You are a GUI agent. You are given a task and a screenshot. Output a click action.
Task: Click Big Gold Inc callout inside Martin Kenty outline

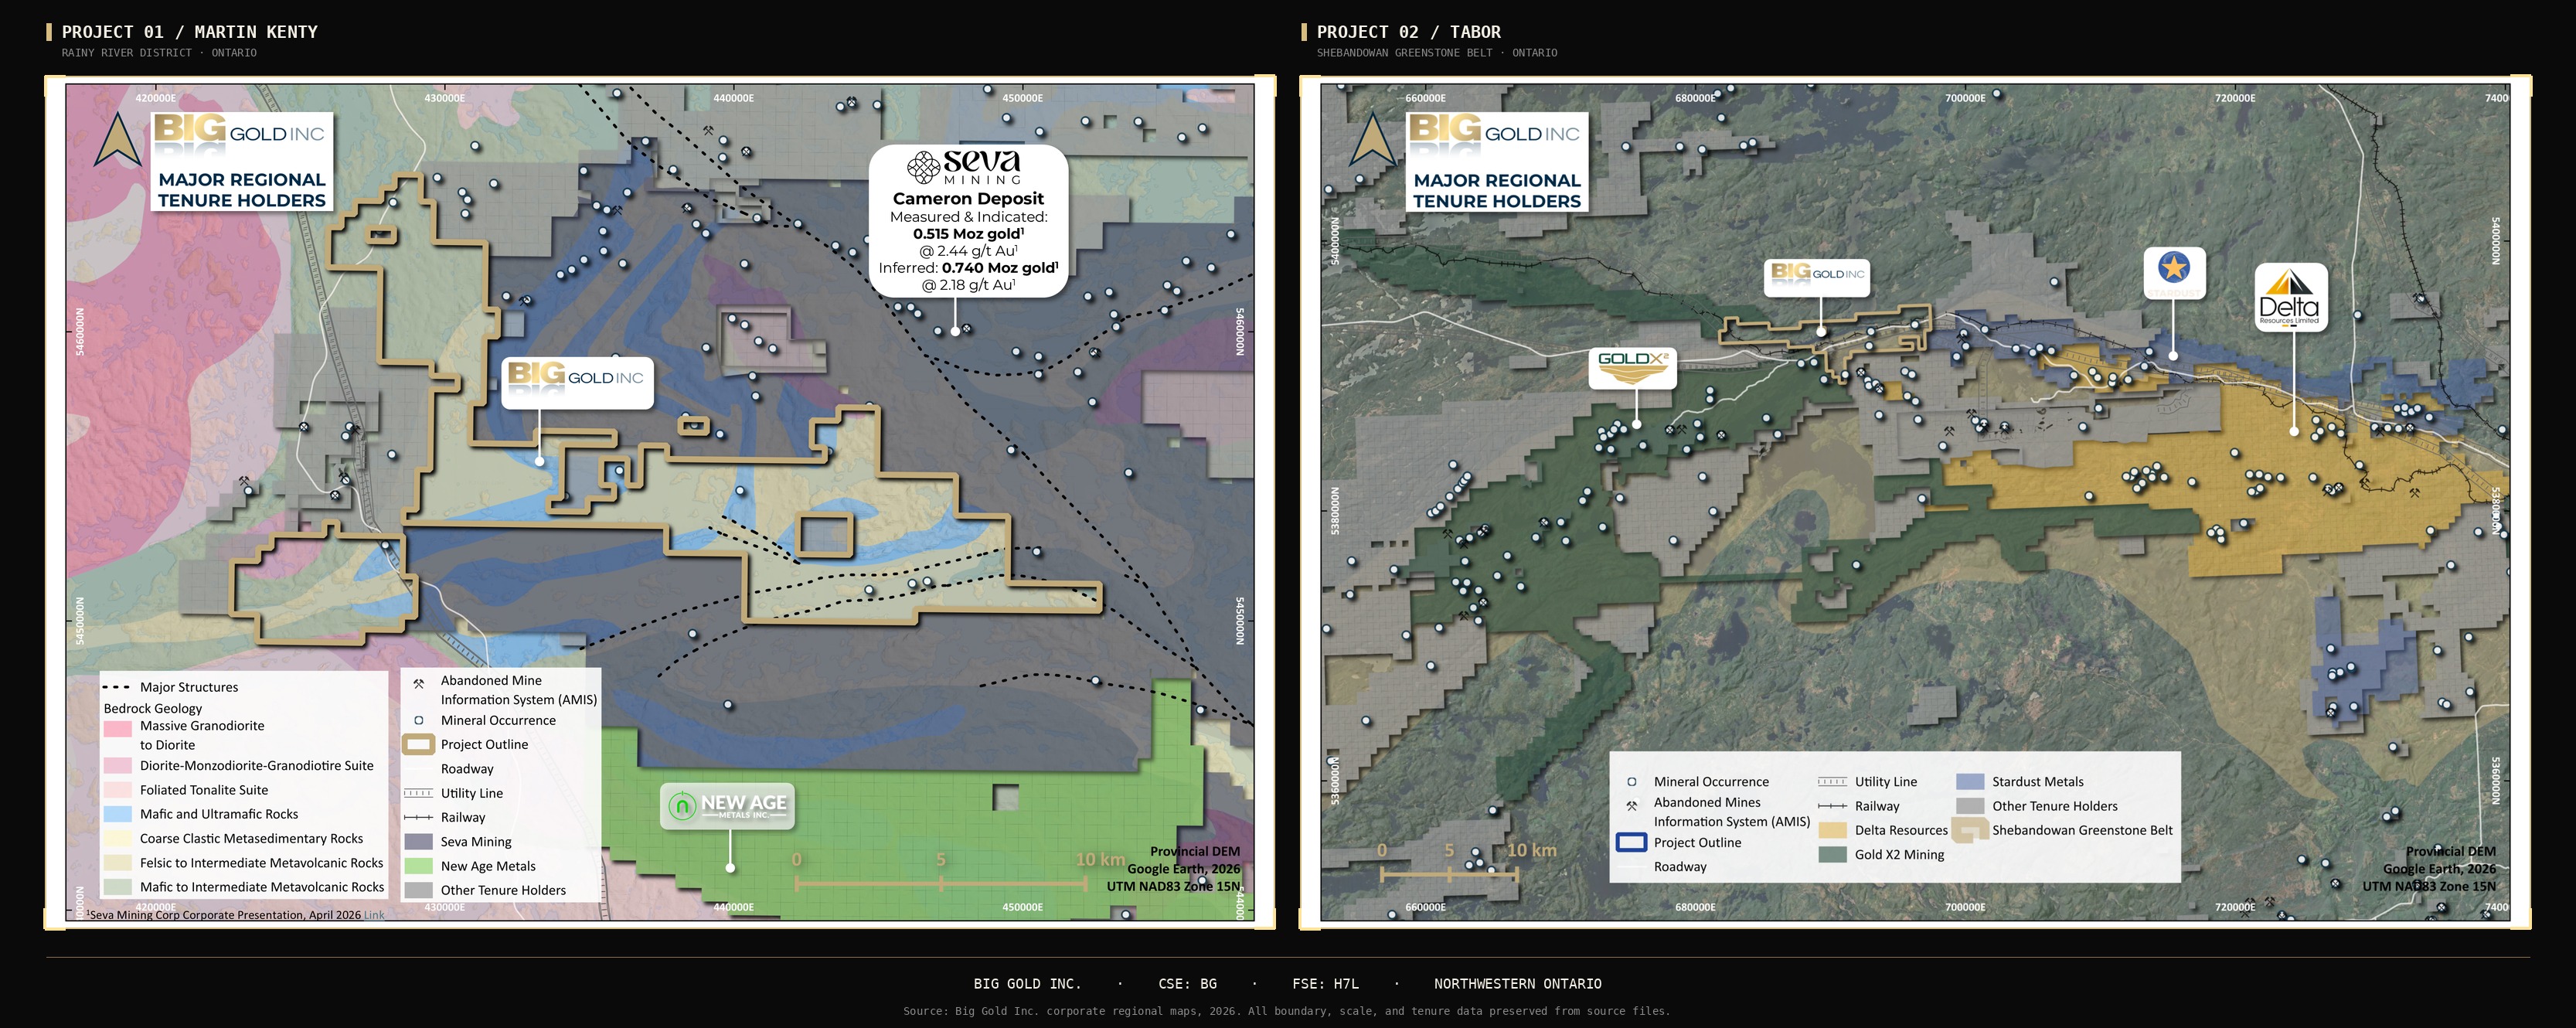(x=577, y=382)
